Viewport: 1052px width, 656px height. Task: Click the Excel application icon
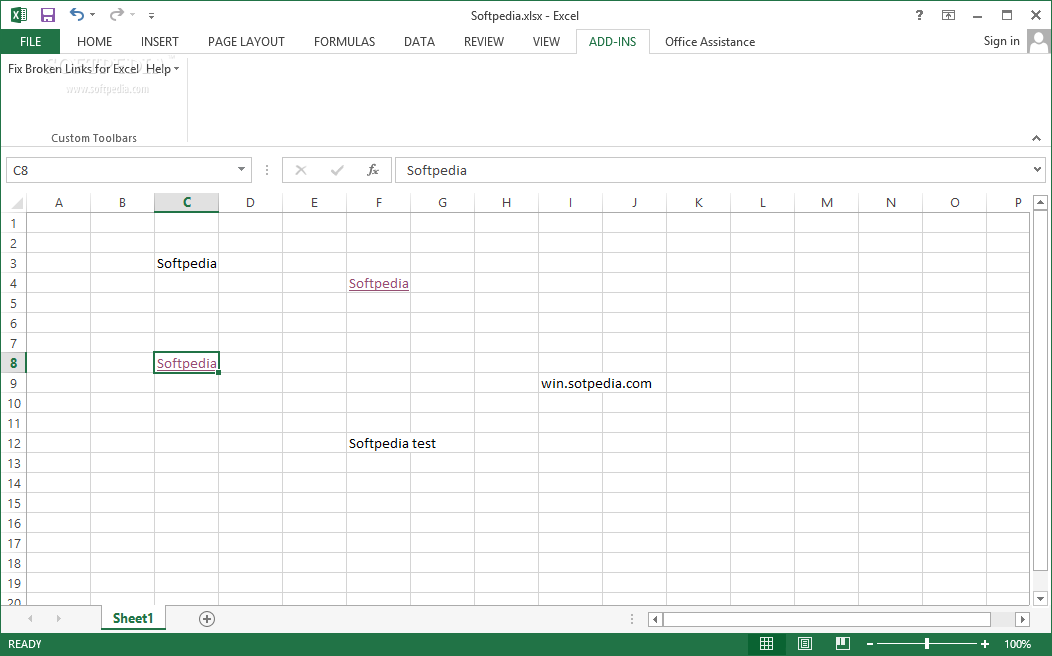(x=19, y=15)
